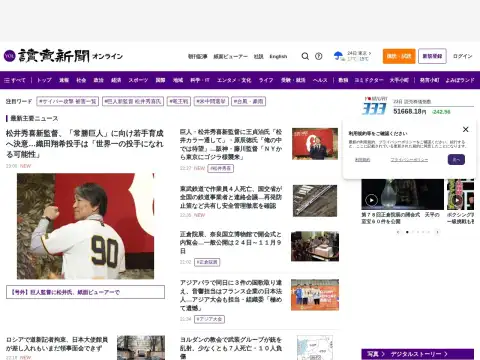Select 政治 in the navigation bar

(x=98, y=80)
